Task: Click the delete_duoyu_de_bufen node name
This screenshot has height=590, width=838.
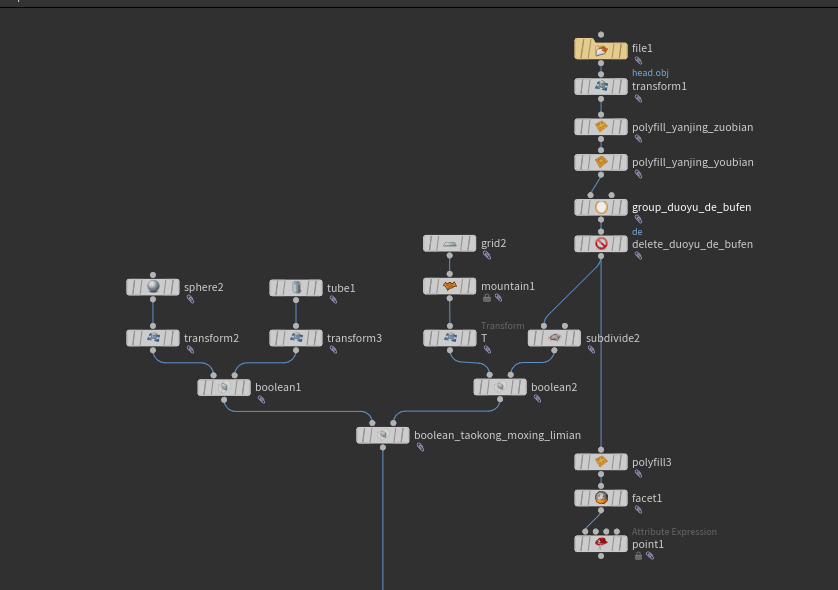Action: click(x=693, y=244)
